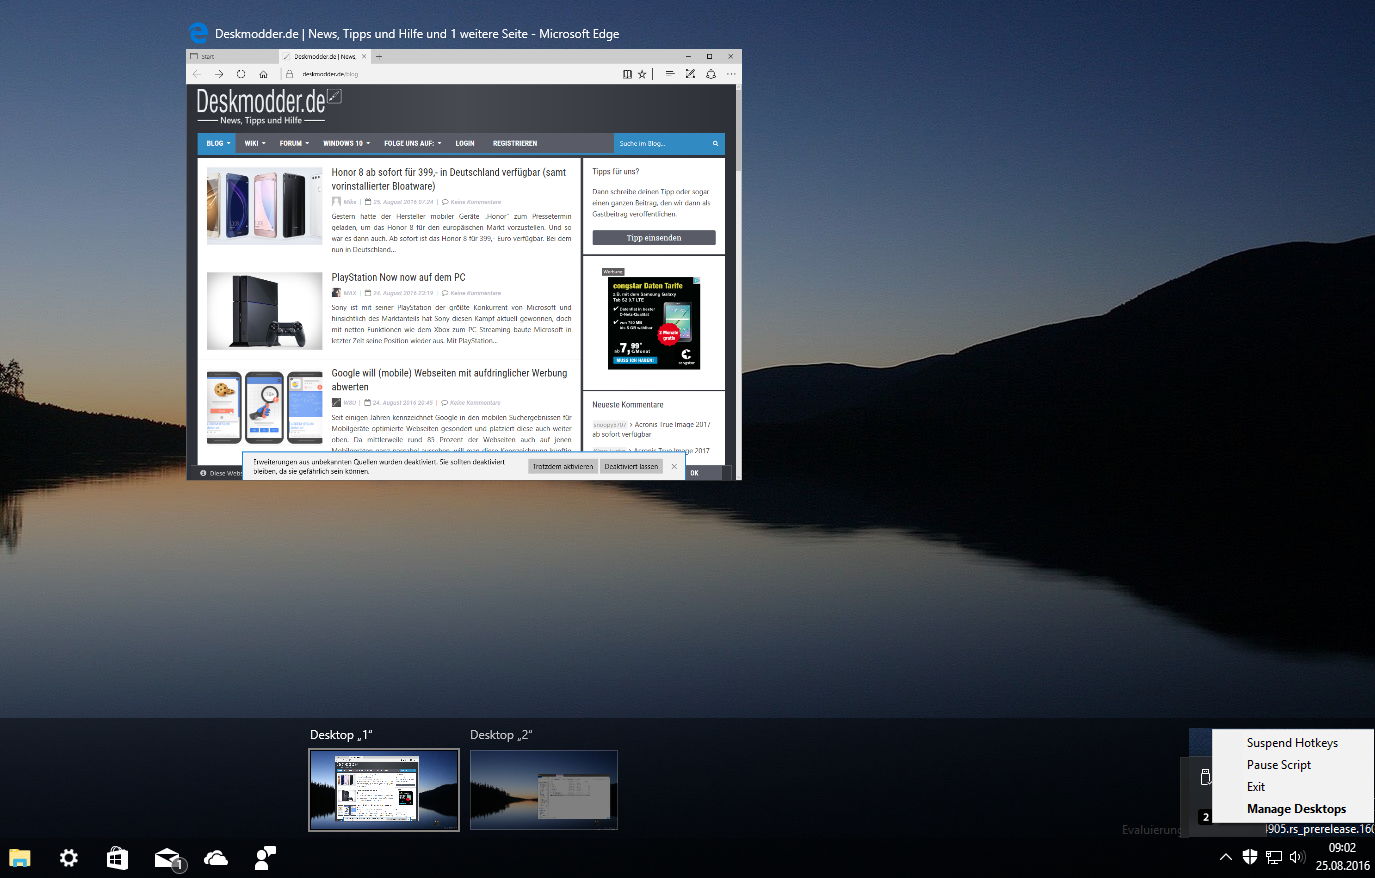The width and height of the screenshot is (1375, 878).
Task: Select the Microsoft Edge window in Task View
Action: pyautogui.click(x=464, y=265)
